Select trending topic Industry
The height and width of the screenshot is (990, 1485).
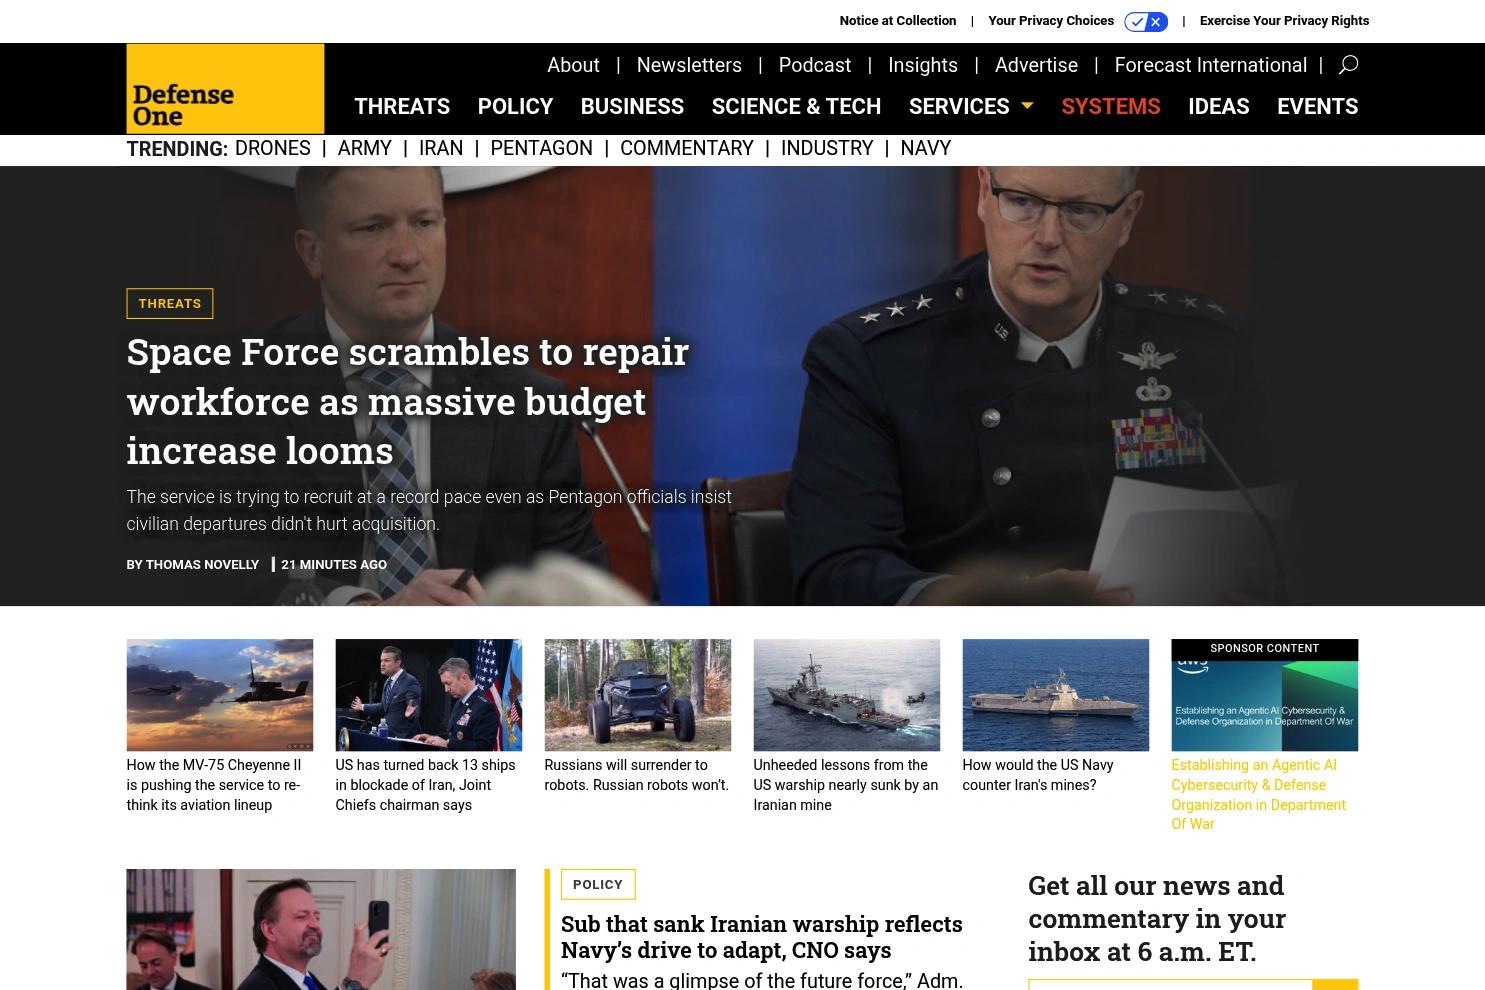click(x=826, y=148)
